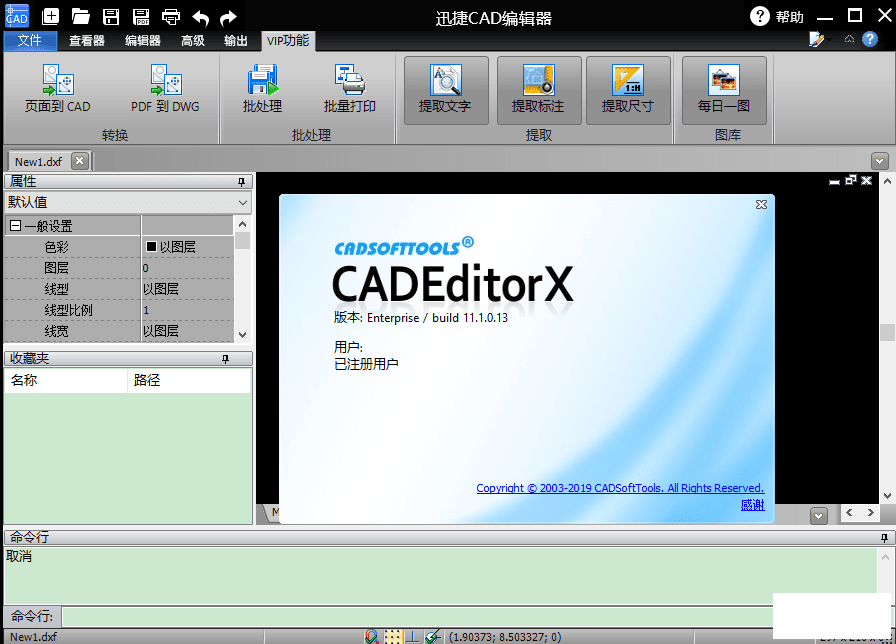Close the New1.dxf tab

[x=79, y=161]
